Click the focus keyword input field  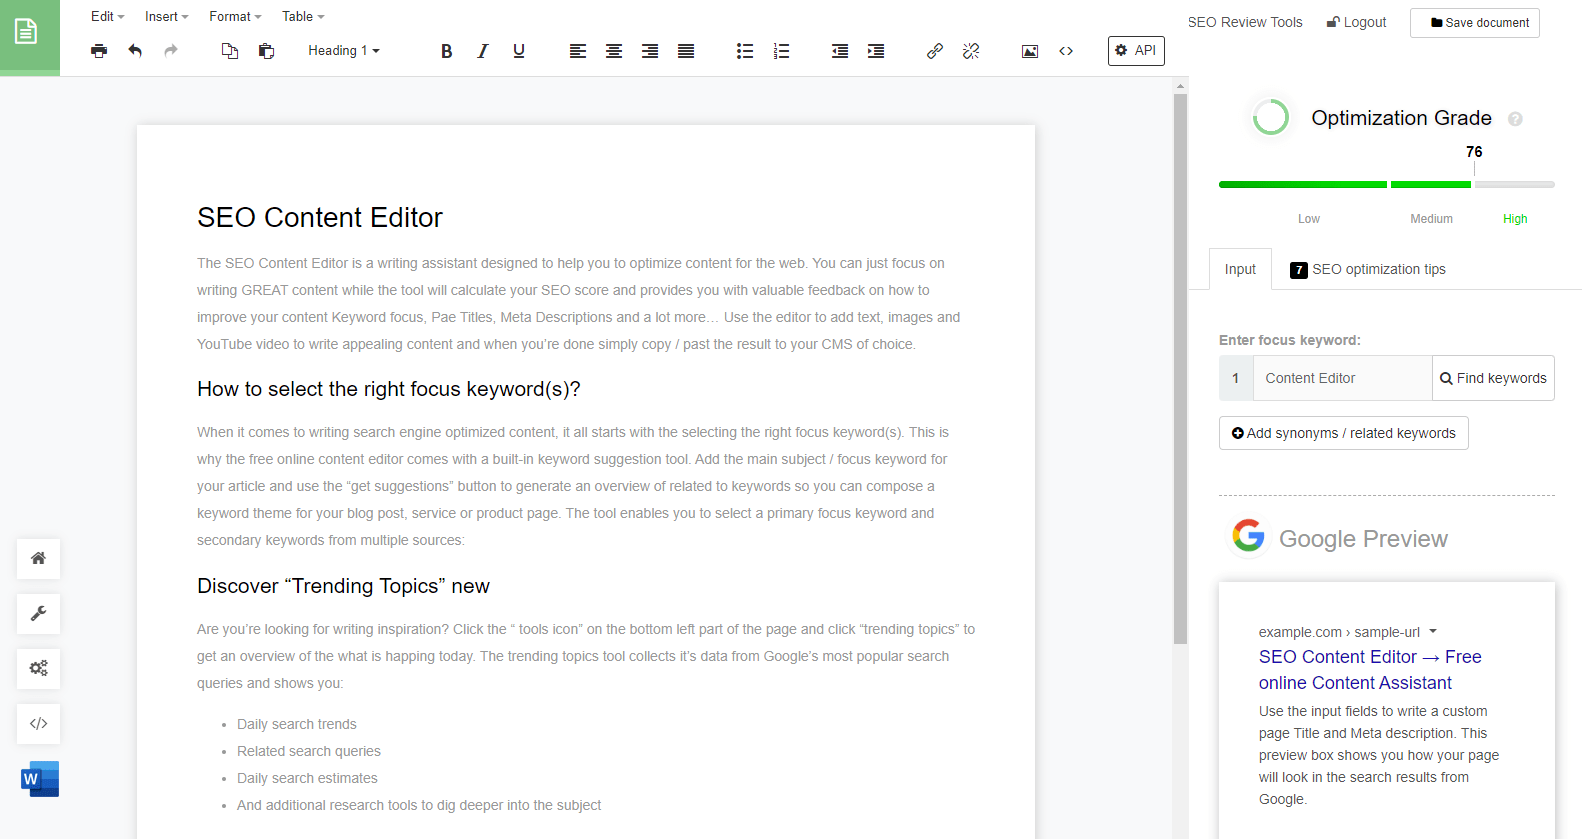pyautogui.click(x=1342, y=378)
